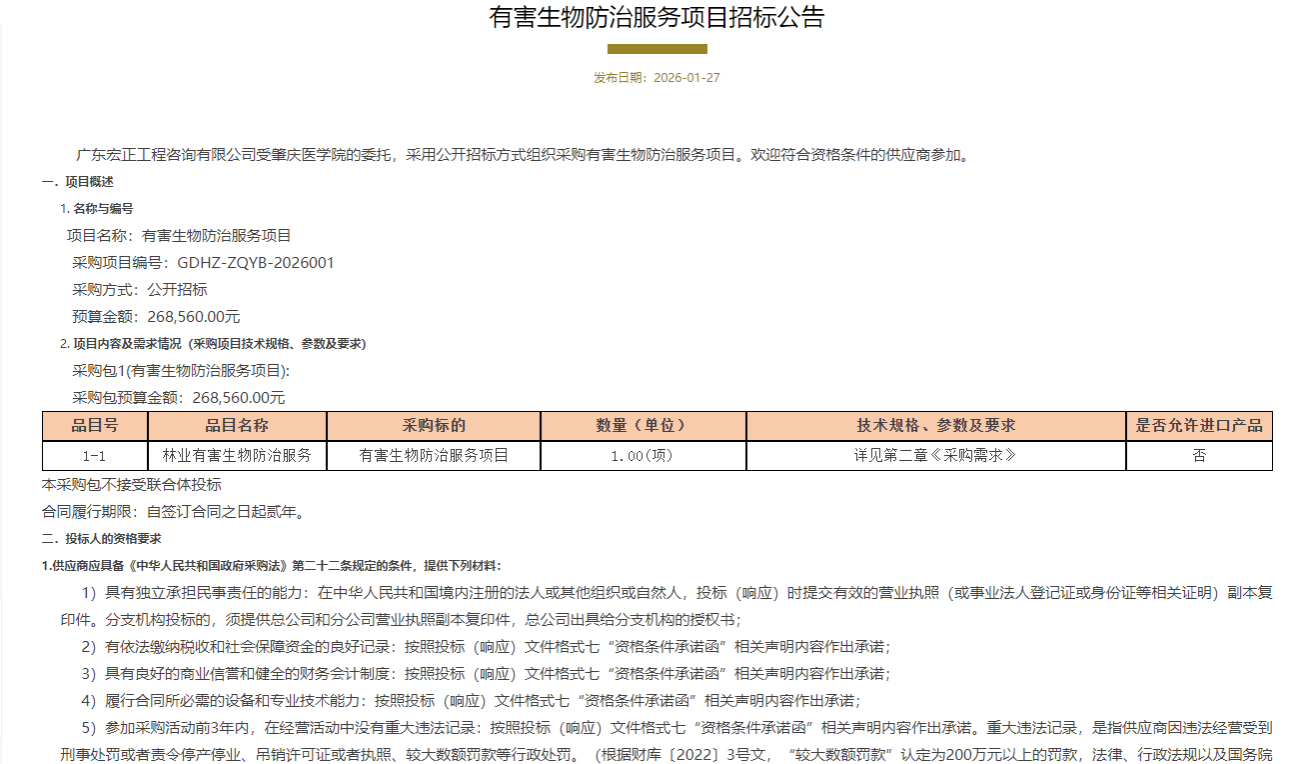The width and height of the screenshot is (1294, 764).
Task: Click the 1.00(项) quantity cell
Action: (643, 456)
